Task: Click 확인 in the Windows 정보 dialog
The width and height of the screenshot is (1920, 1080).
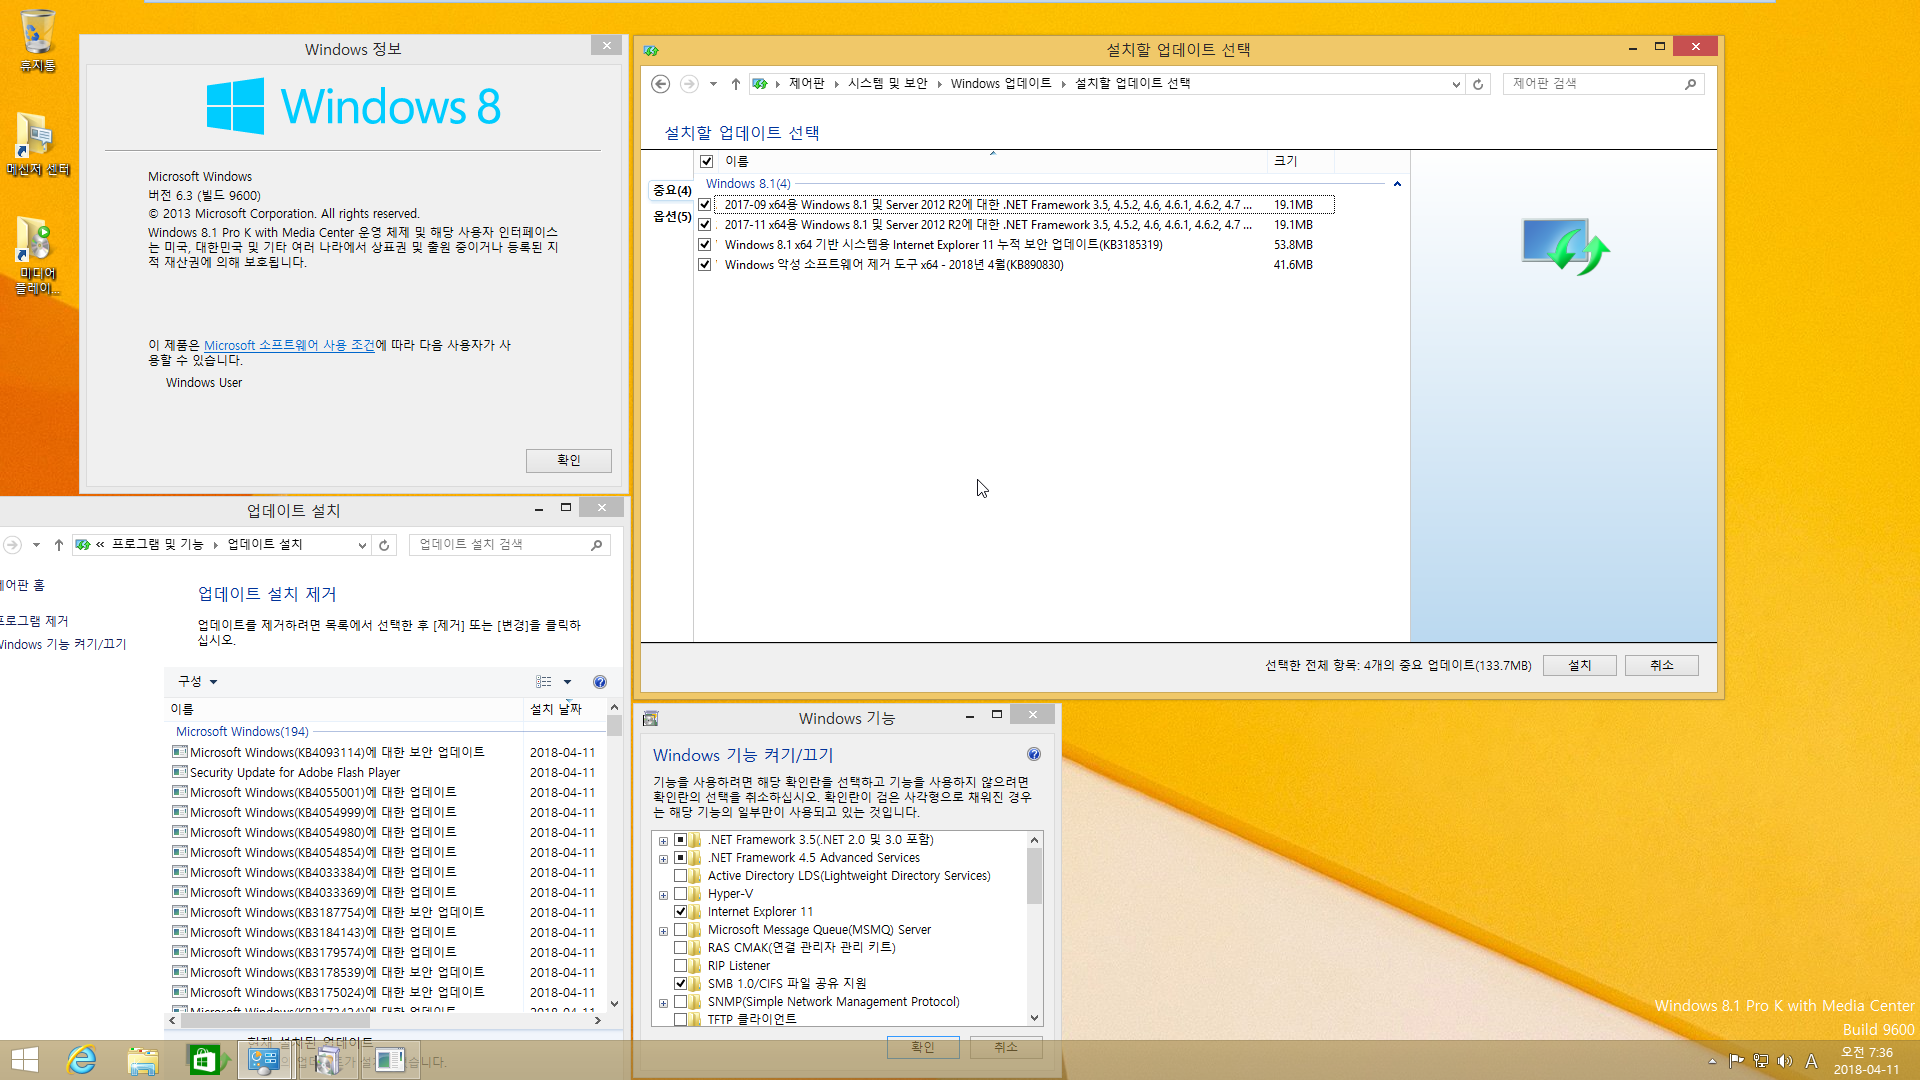Action: tap(568, 460)
